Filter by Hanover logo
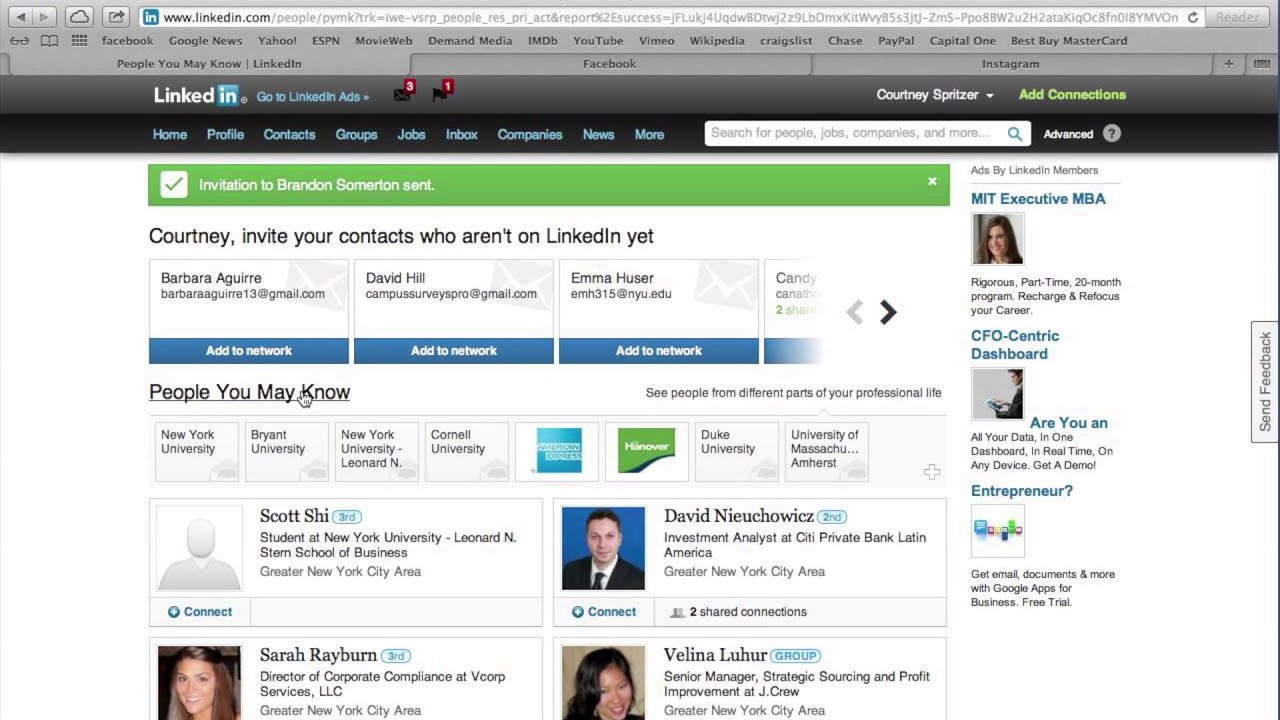 point(647,451)
